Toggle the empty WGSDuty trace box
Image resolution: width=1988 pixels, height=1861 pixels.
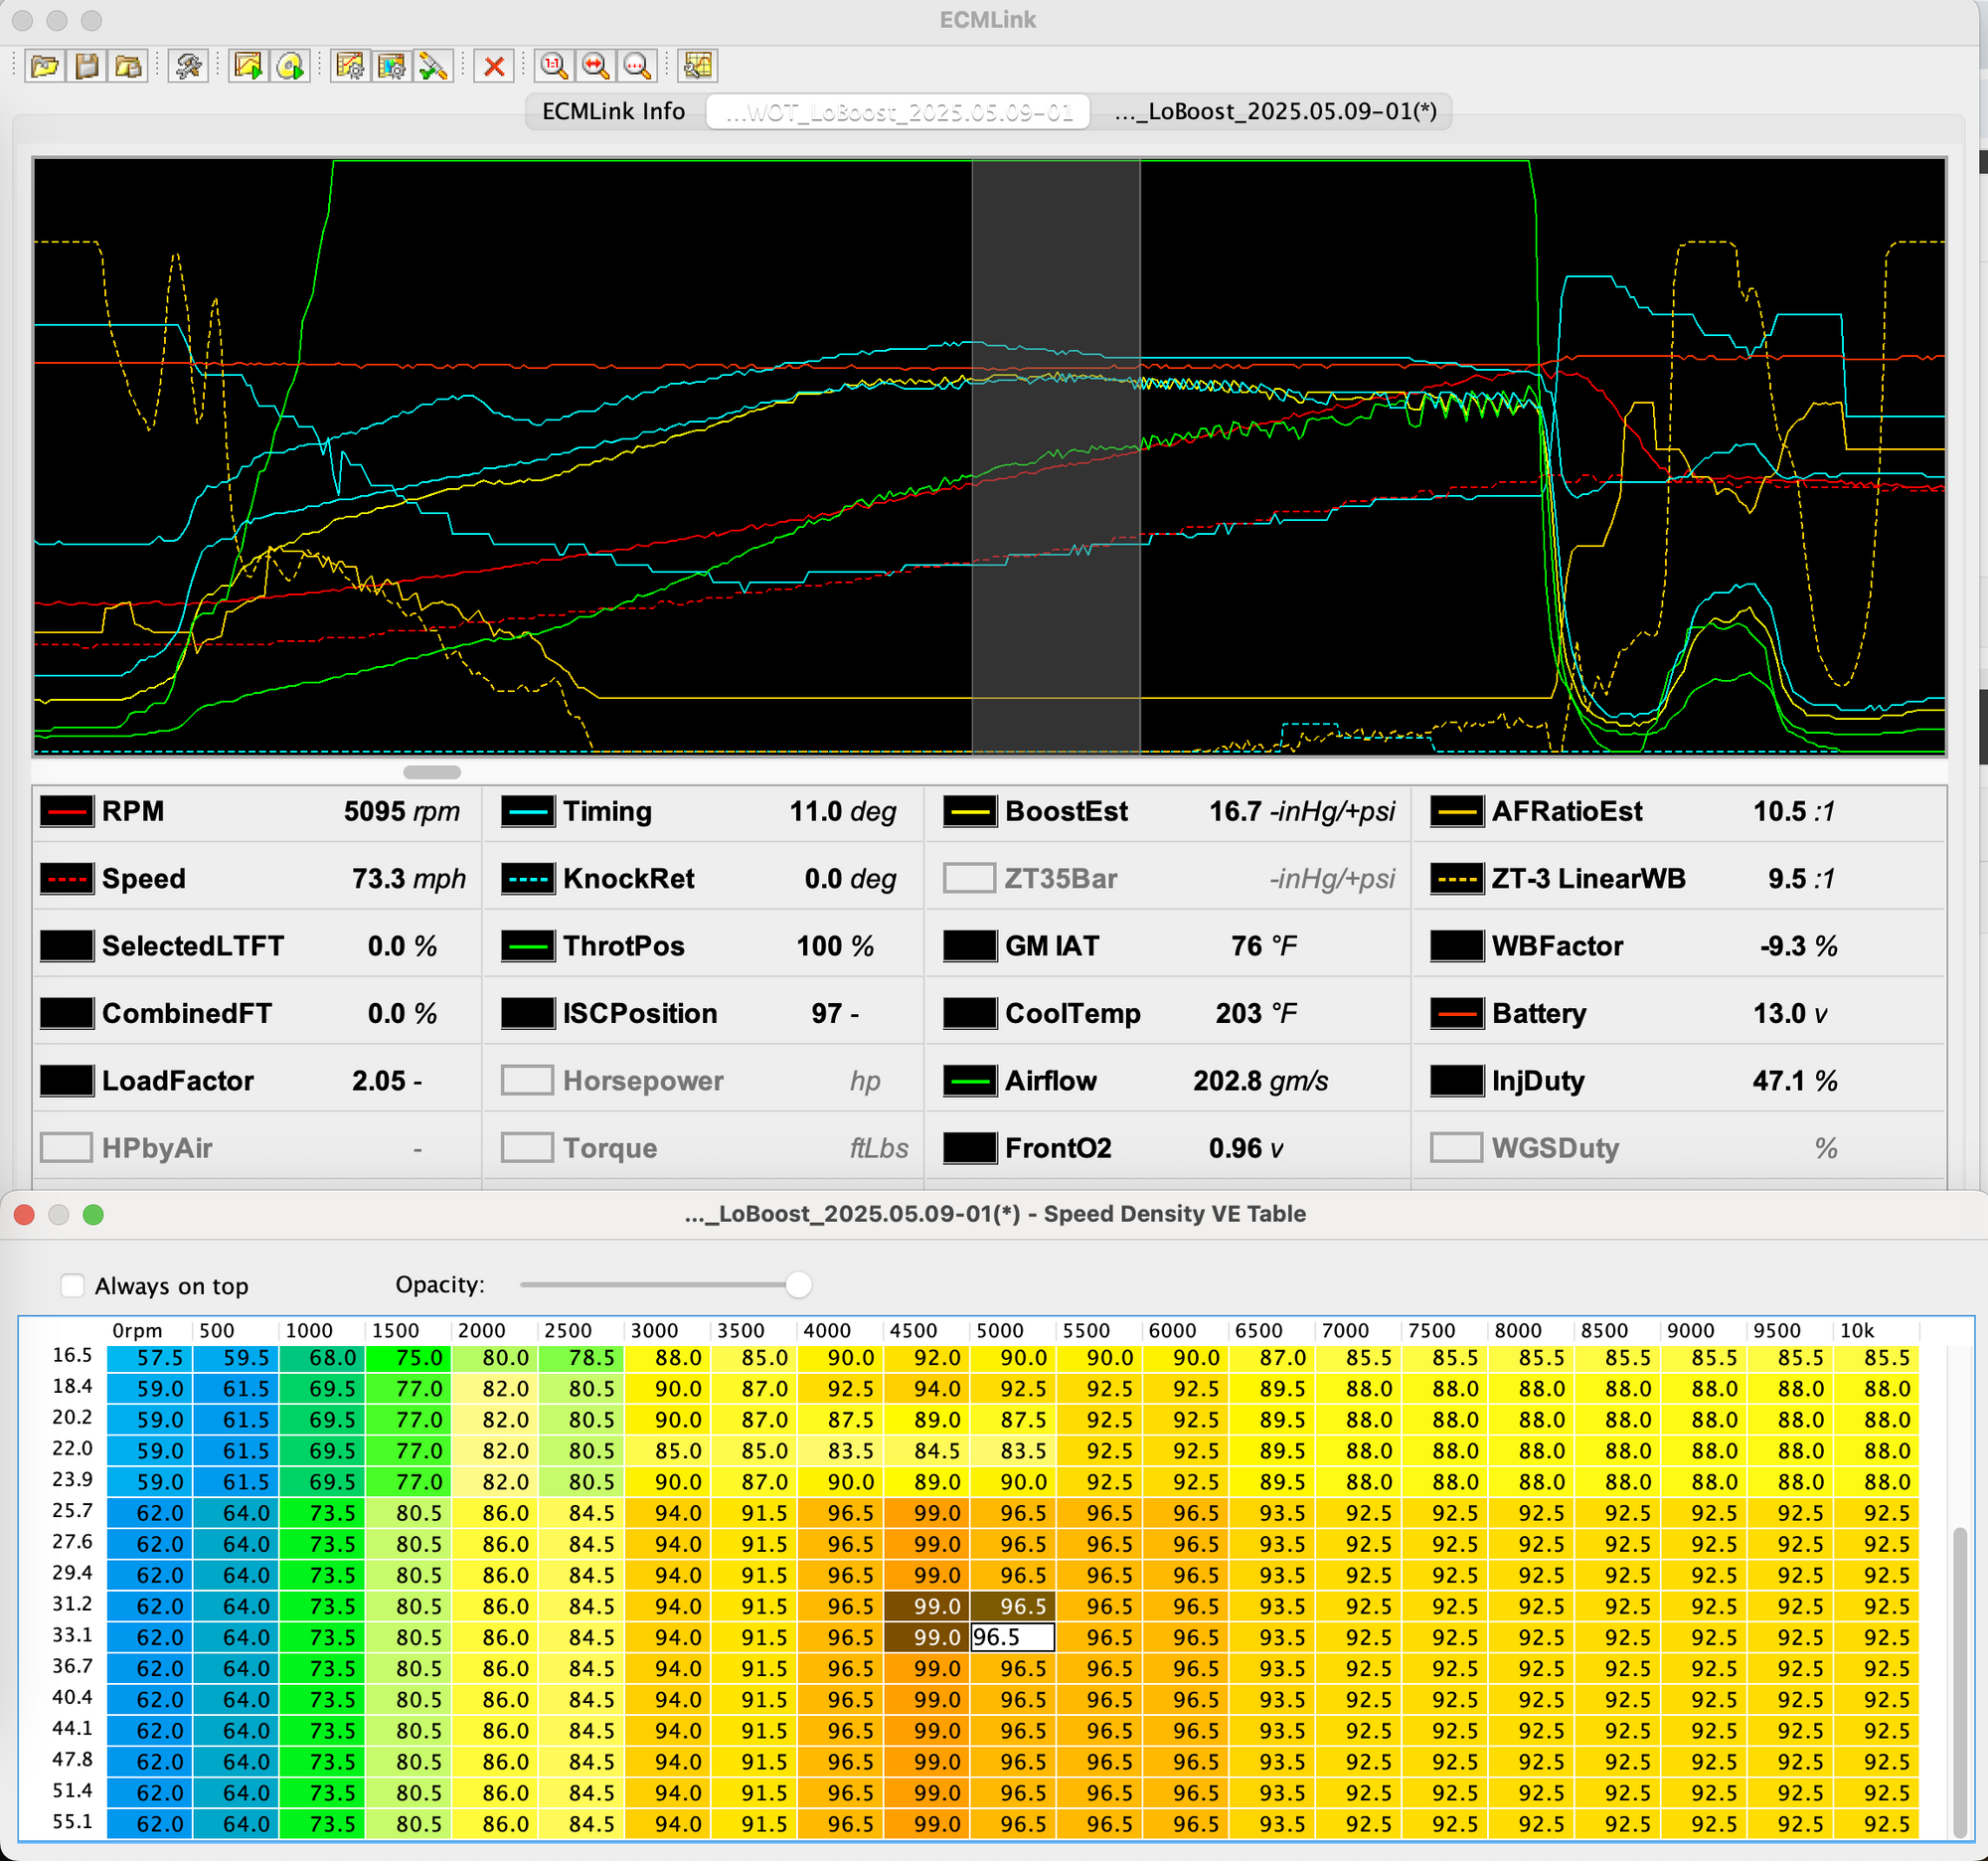1456,1147
